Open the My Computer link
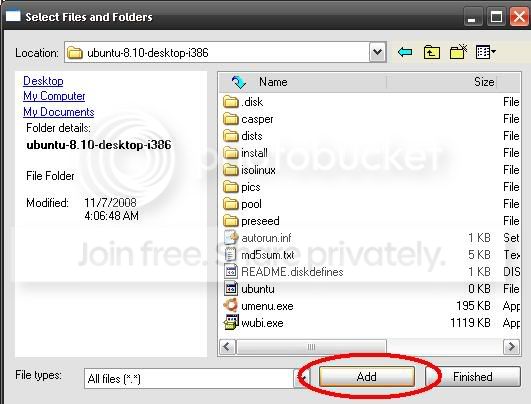This screenshot has height=404, width=531. click(x=54, y=96)
